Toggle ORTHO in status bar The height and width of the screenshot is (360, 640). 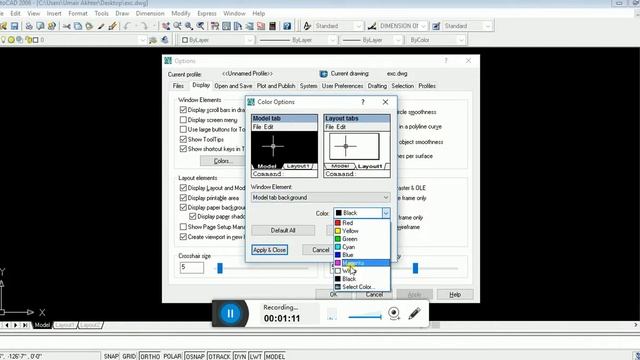[x=150, y=356]
